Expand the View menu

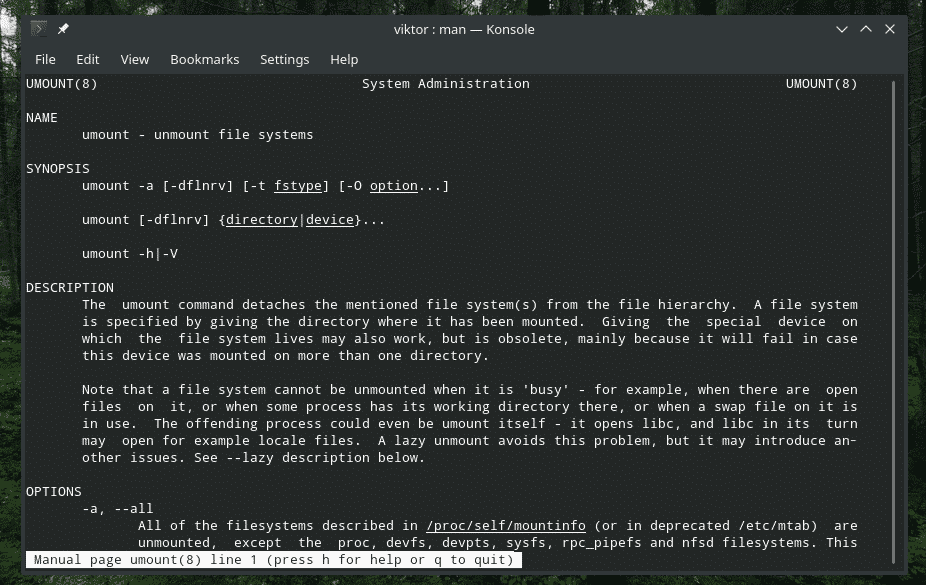135,59
